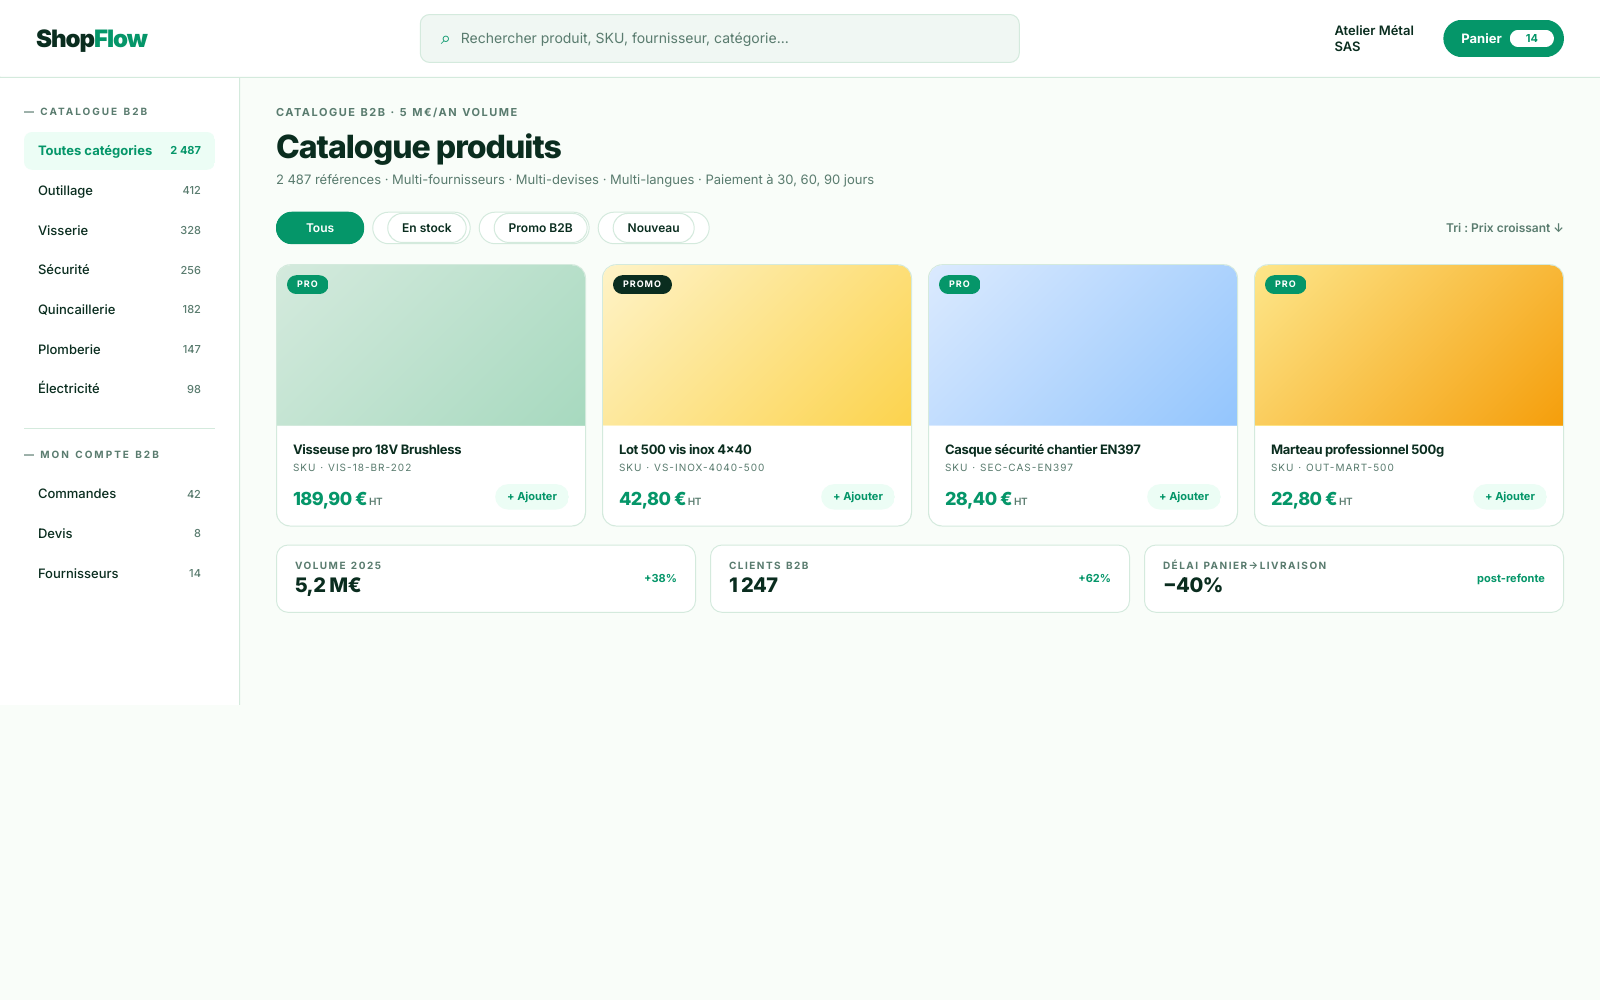The width and height of the screenshot is (1600, 1000).
Task: Open the Marteau professionnel product image
Action: click(x=1409, y=346)
